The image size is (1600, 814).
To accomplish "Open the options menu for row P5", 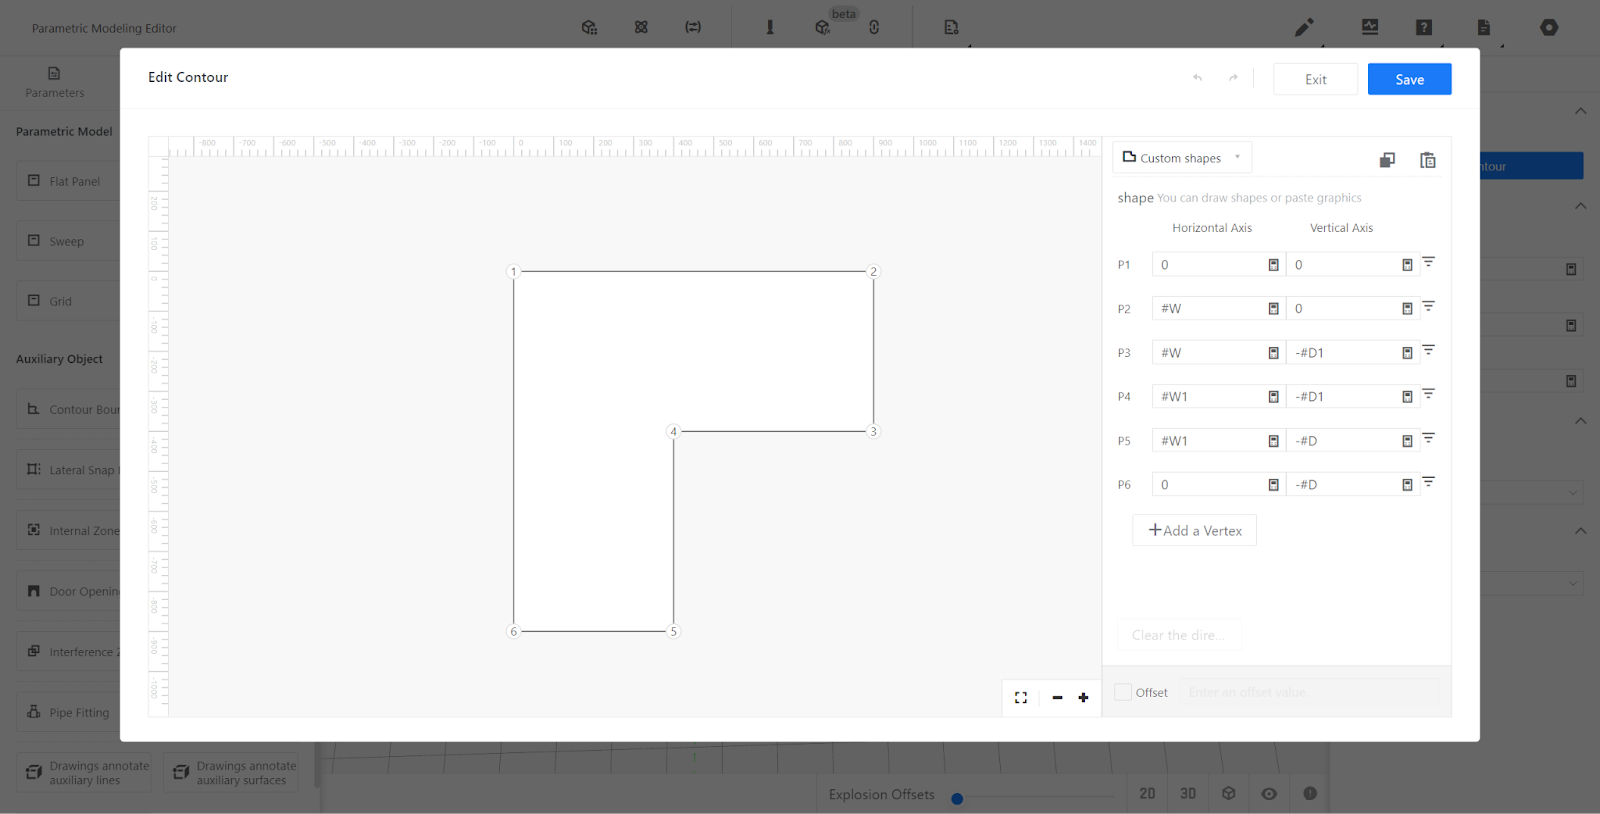I will (1428, 439).
